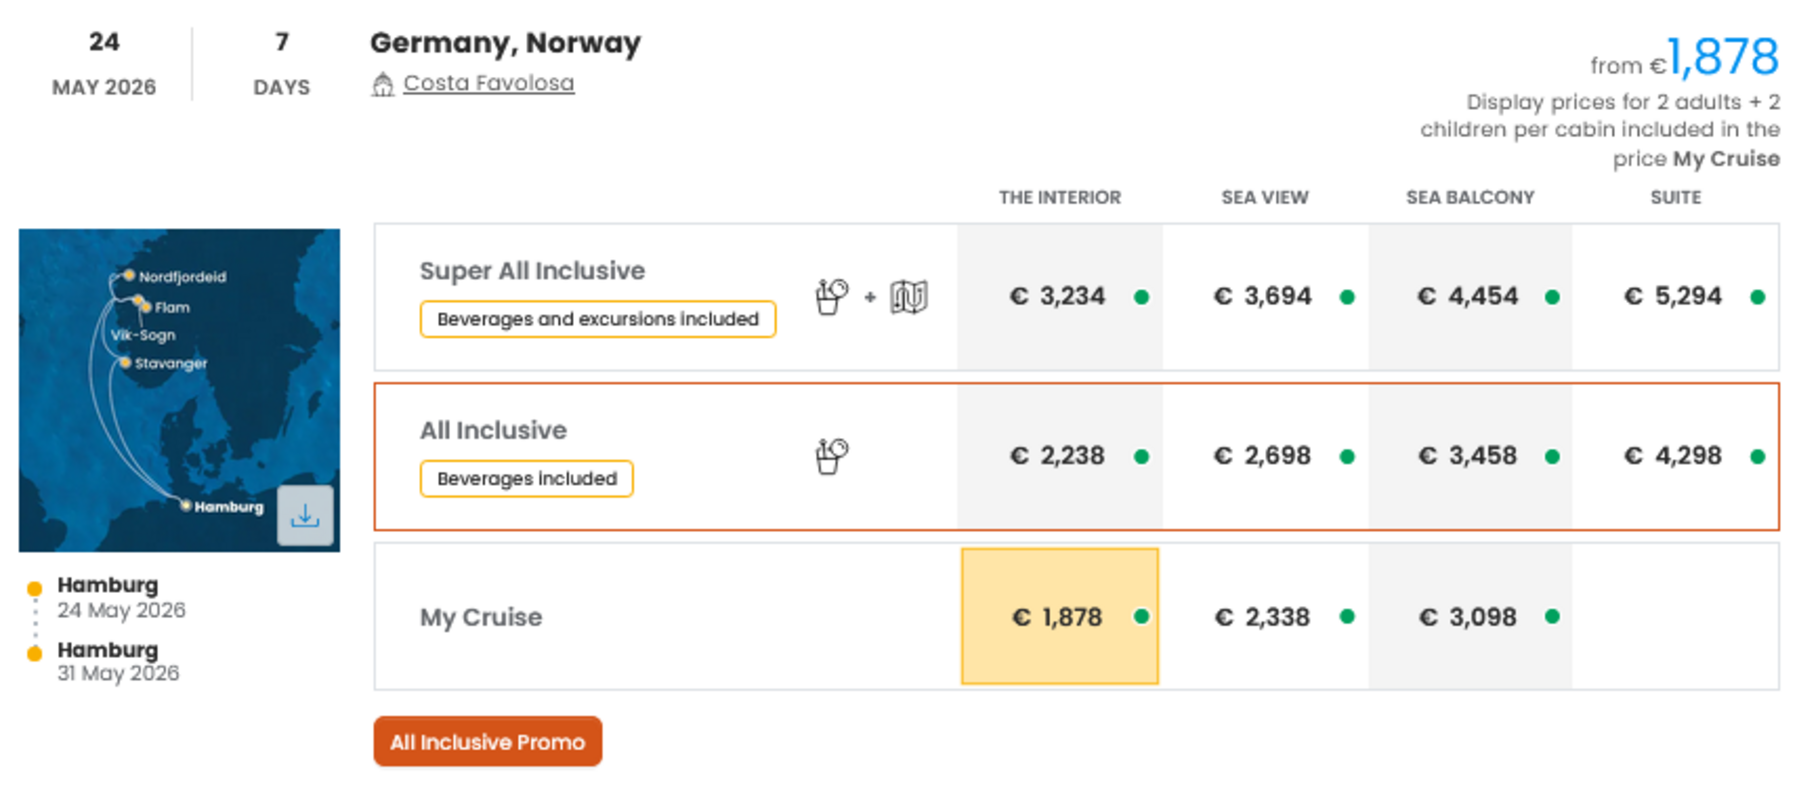Image resolution: width=1797 pixels, height=800 pixels.
Task: Choose All Inclusive Sea View fare € 2,698
Action: 1264,456
